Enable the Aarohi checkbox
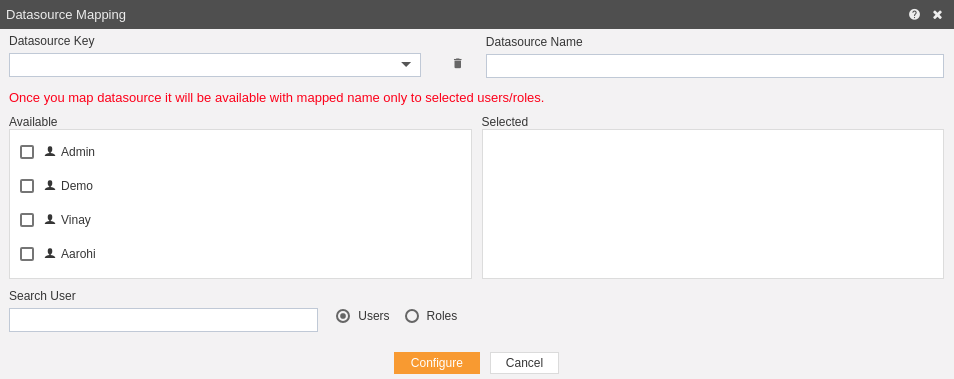 coord(27,254)
